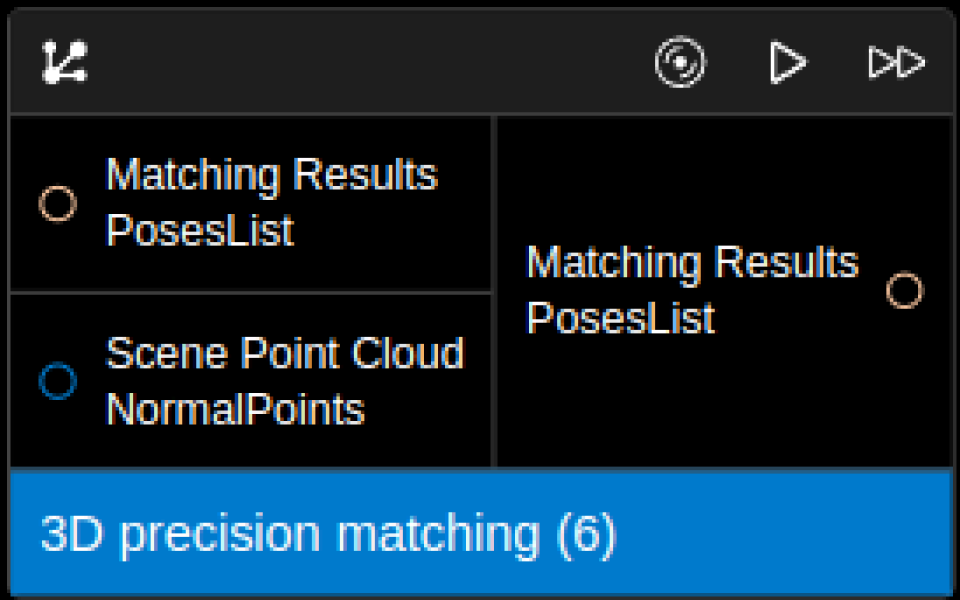Select the "3D precision matching" title text
Screen dimensions: 960x600
(x=290, y=533)
